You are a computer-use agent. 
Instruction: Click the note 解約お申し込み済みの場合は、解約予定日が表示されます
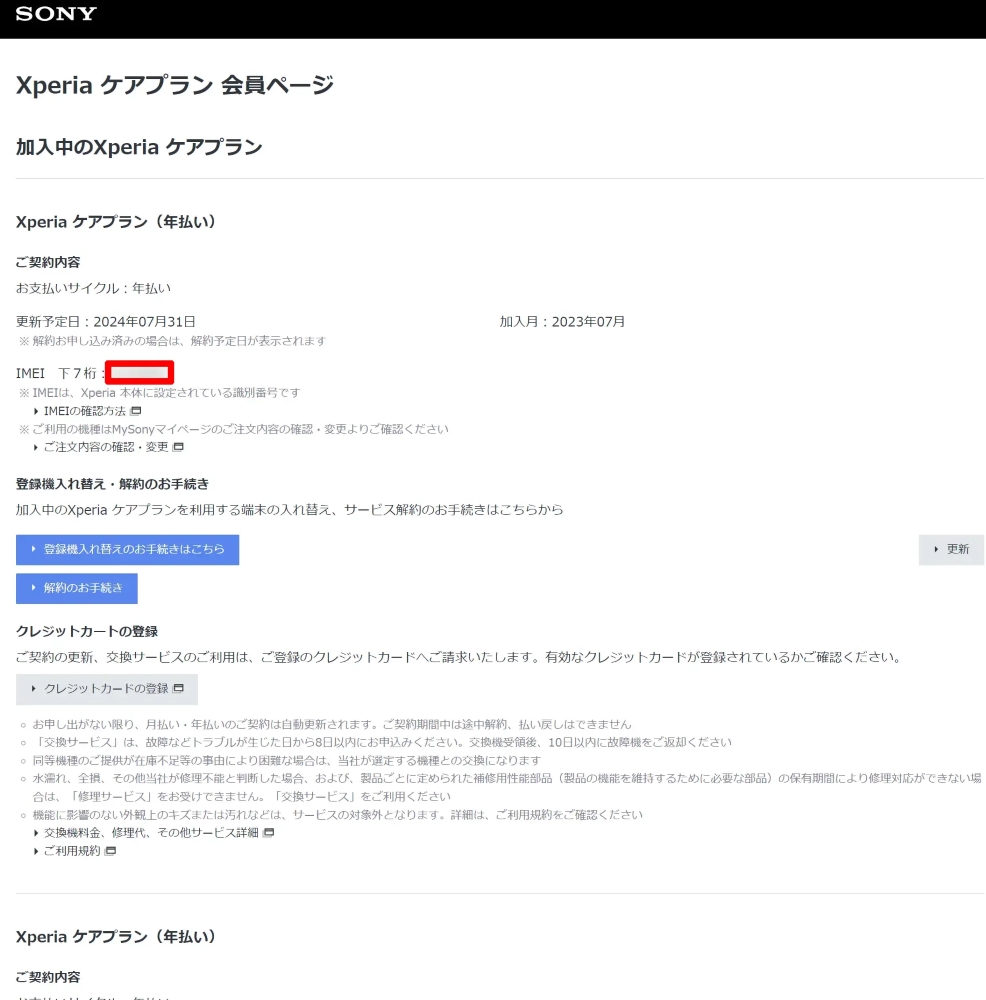173,341
